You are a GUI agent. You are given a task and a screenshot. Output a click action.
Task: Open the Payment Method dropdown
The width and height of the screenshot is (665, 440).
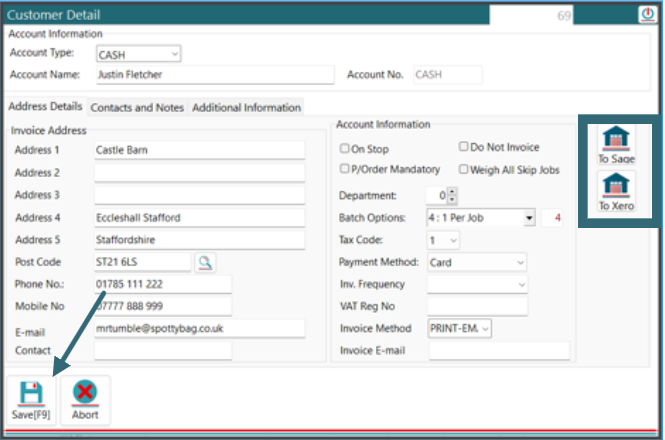pyautogui.click(x=520, y=263)
